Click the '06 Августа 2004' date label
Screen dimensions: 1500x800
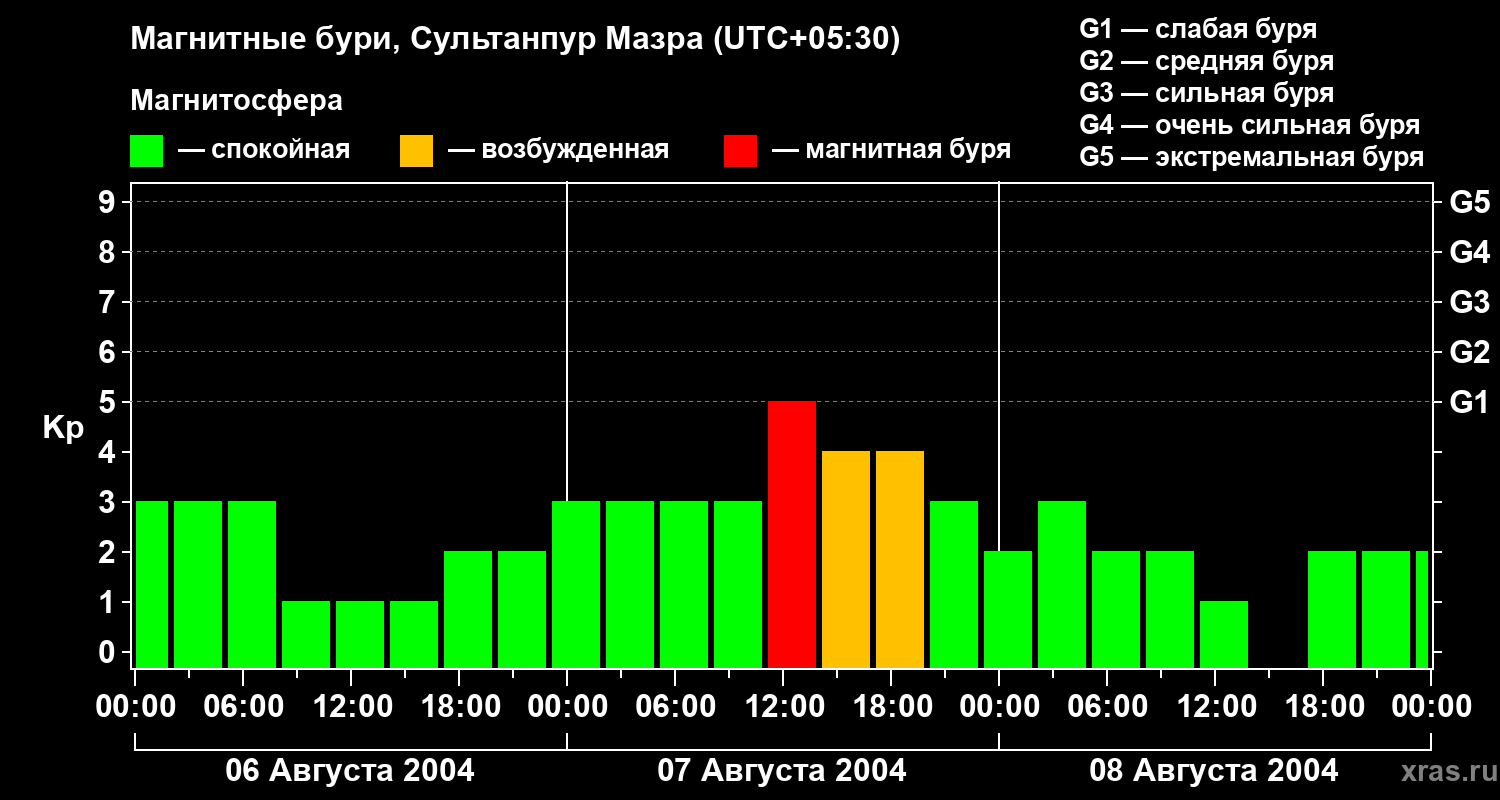pos(350,771)
